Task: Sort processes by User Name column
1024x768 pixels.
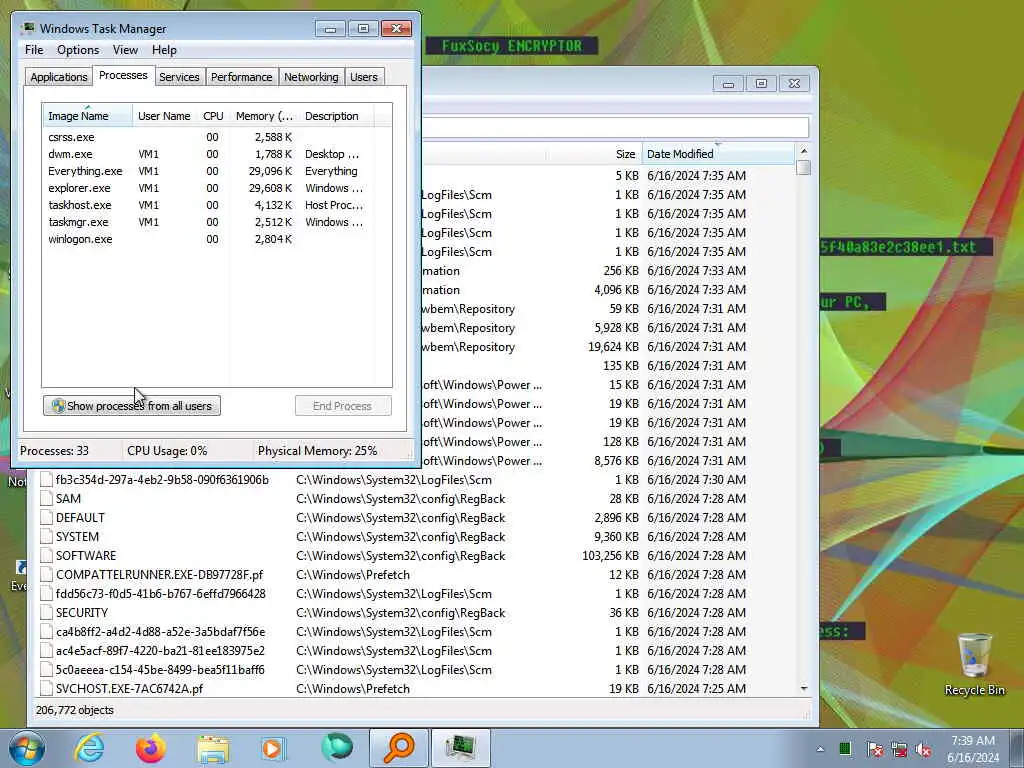Action: coord(164,116)
